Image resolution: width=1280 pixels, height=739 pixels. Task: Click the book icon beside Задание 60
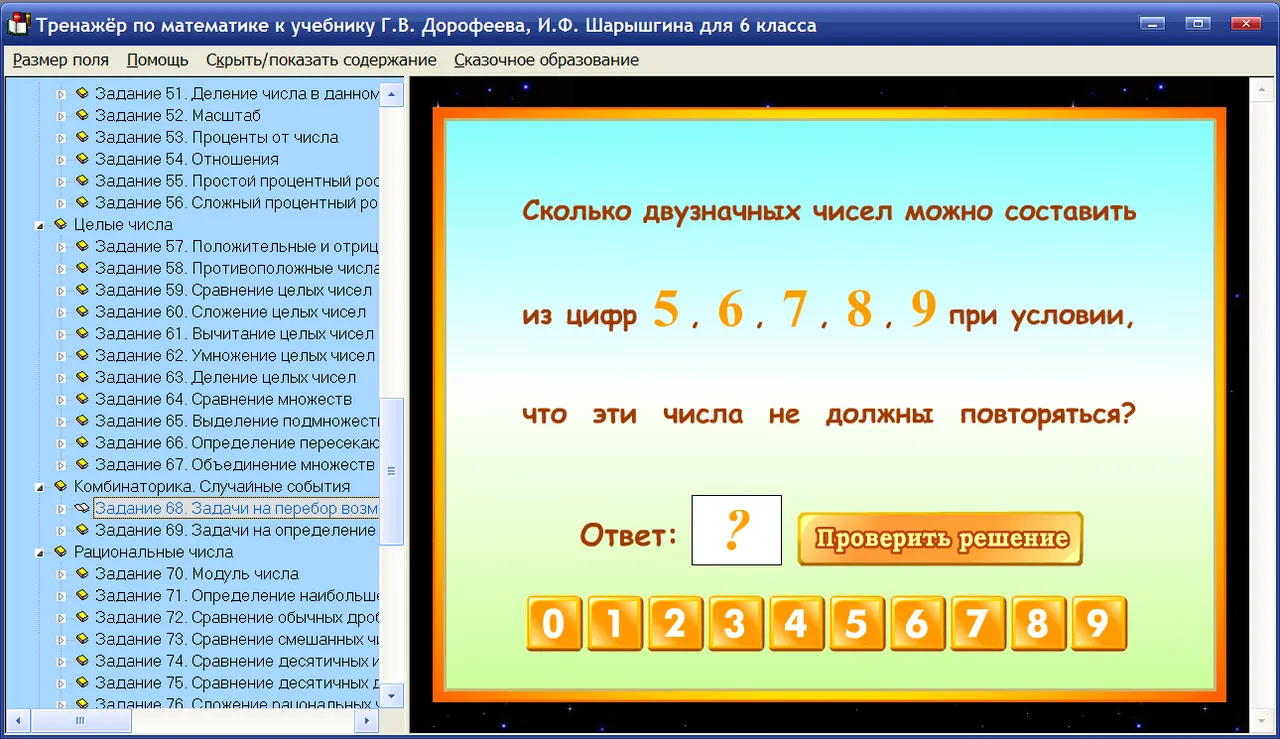pyautogui.click(x=82, y=312)
